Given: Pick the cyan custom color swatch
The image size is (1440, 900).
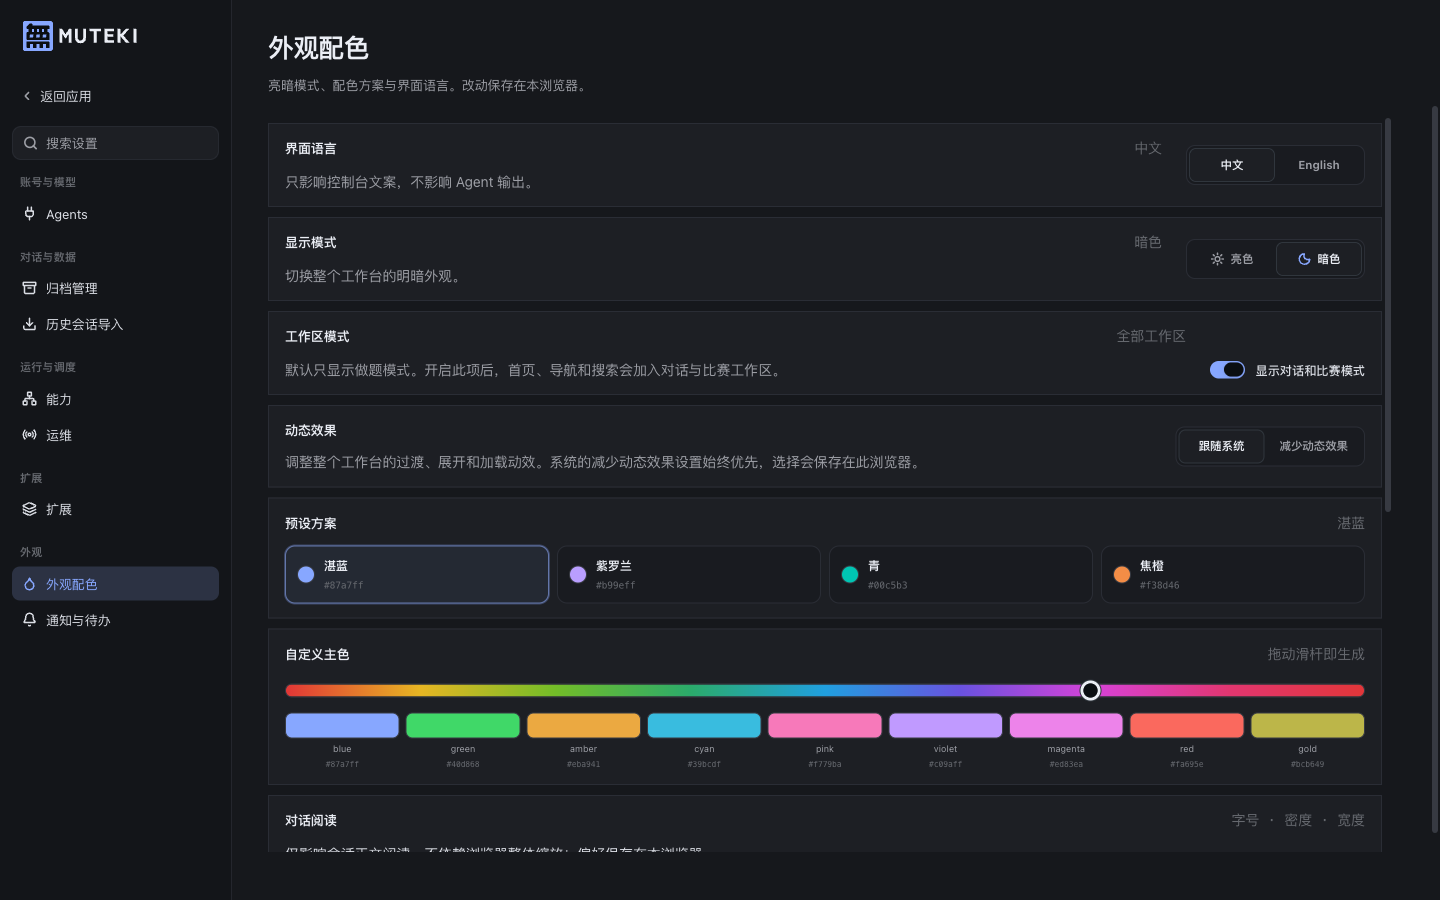Looking at the screenshot, I should 704,725.
